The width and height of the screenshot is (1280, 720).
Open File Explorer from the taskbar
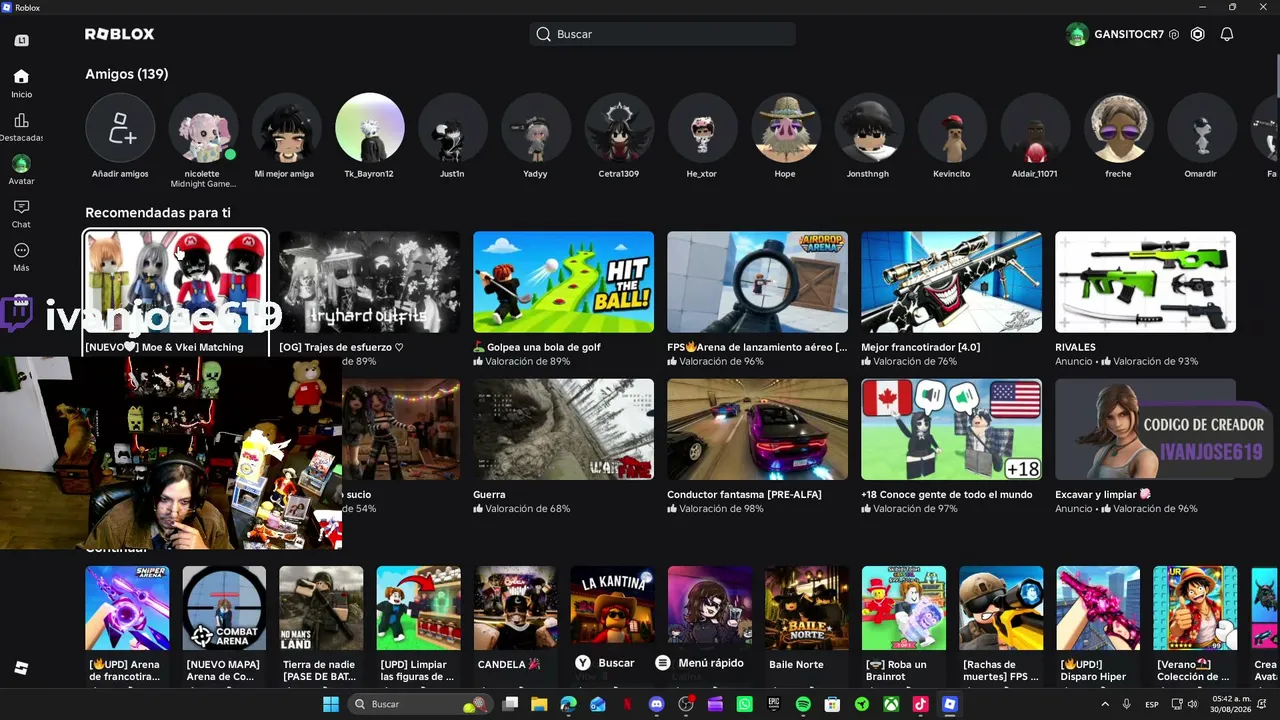click(539, 704)
